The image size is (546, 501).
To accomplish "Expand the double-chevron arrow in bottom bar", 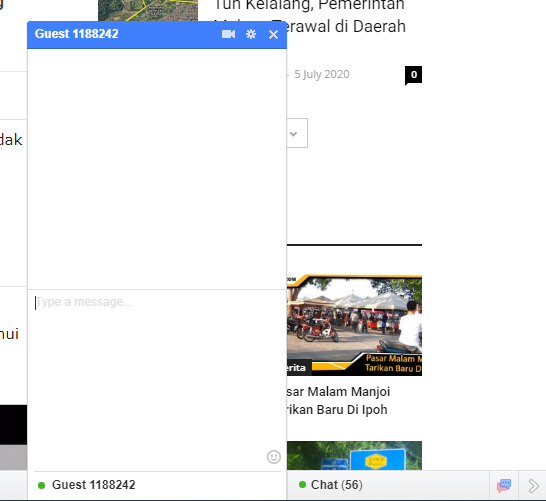I will pyautogui.click(x=533, y=485).
